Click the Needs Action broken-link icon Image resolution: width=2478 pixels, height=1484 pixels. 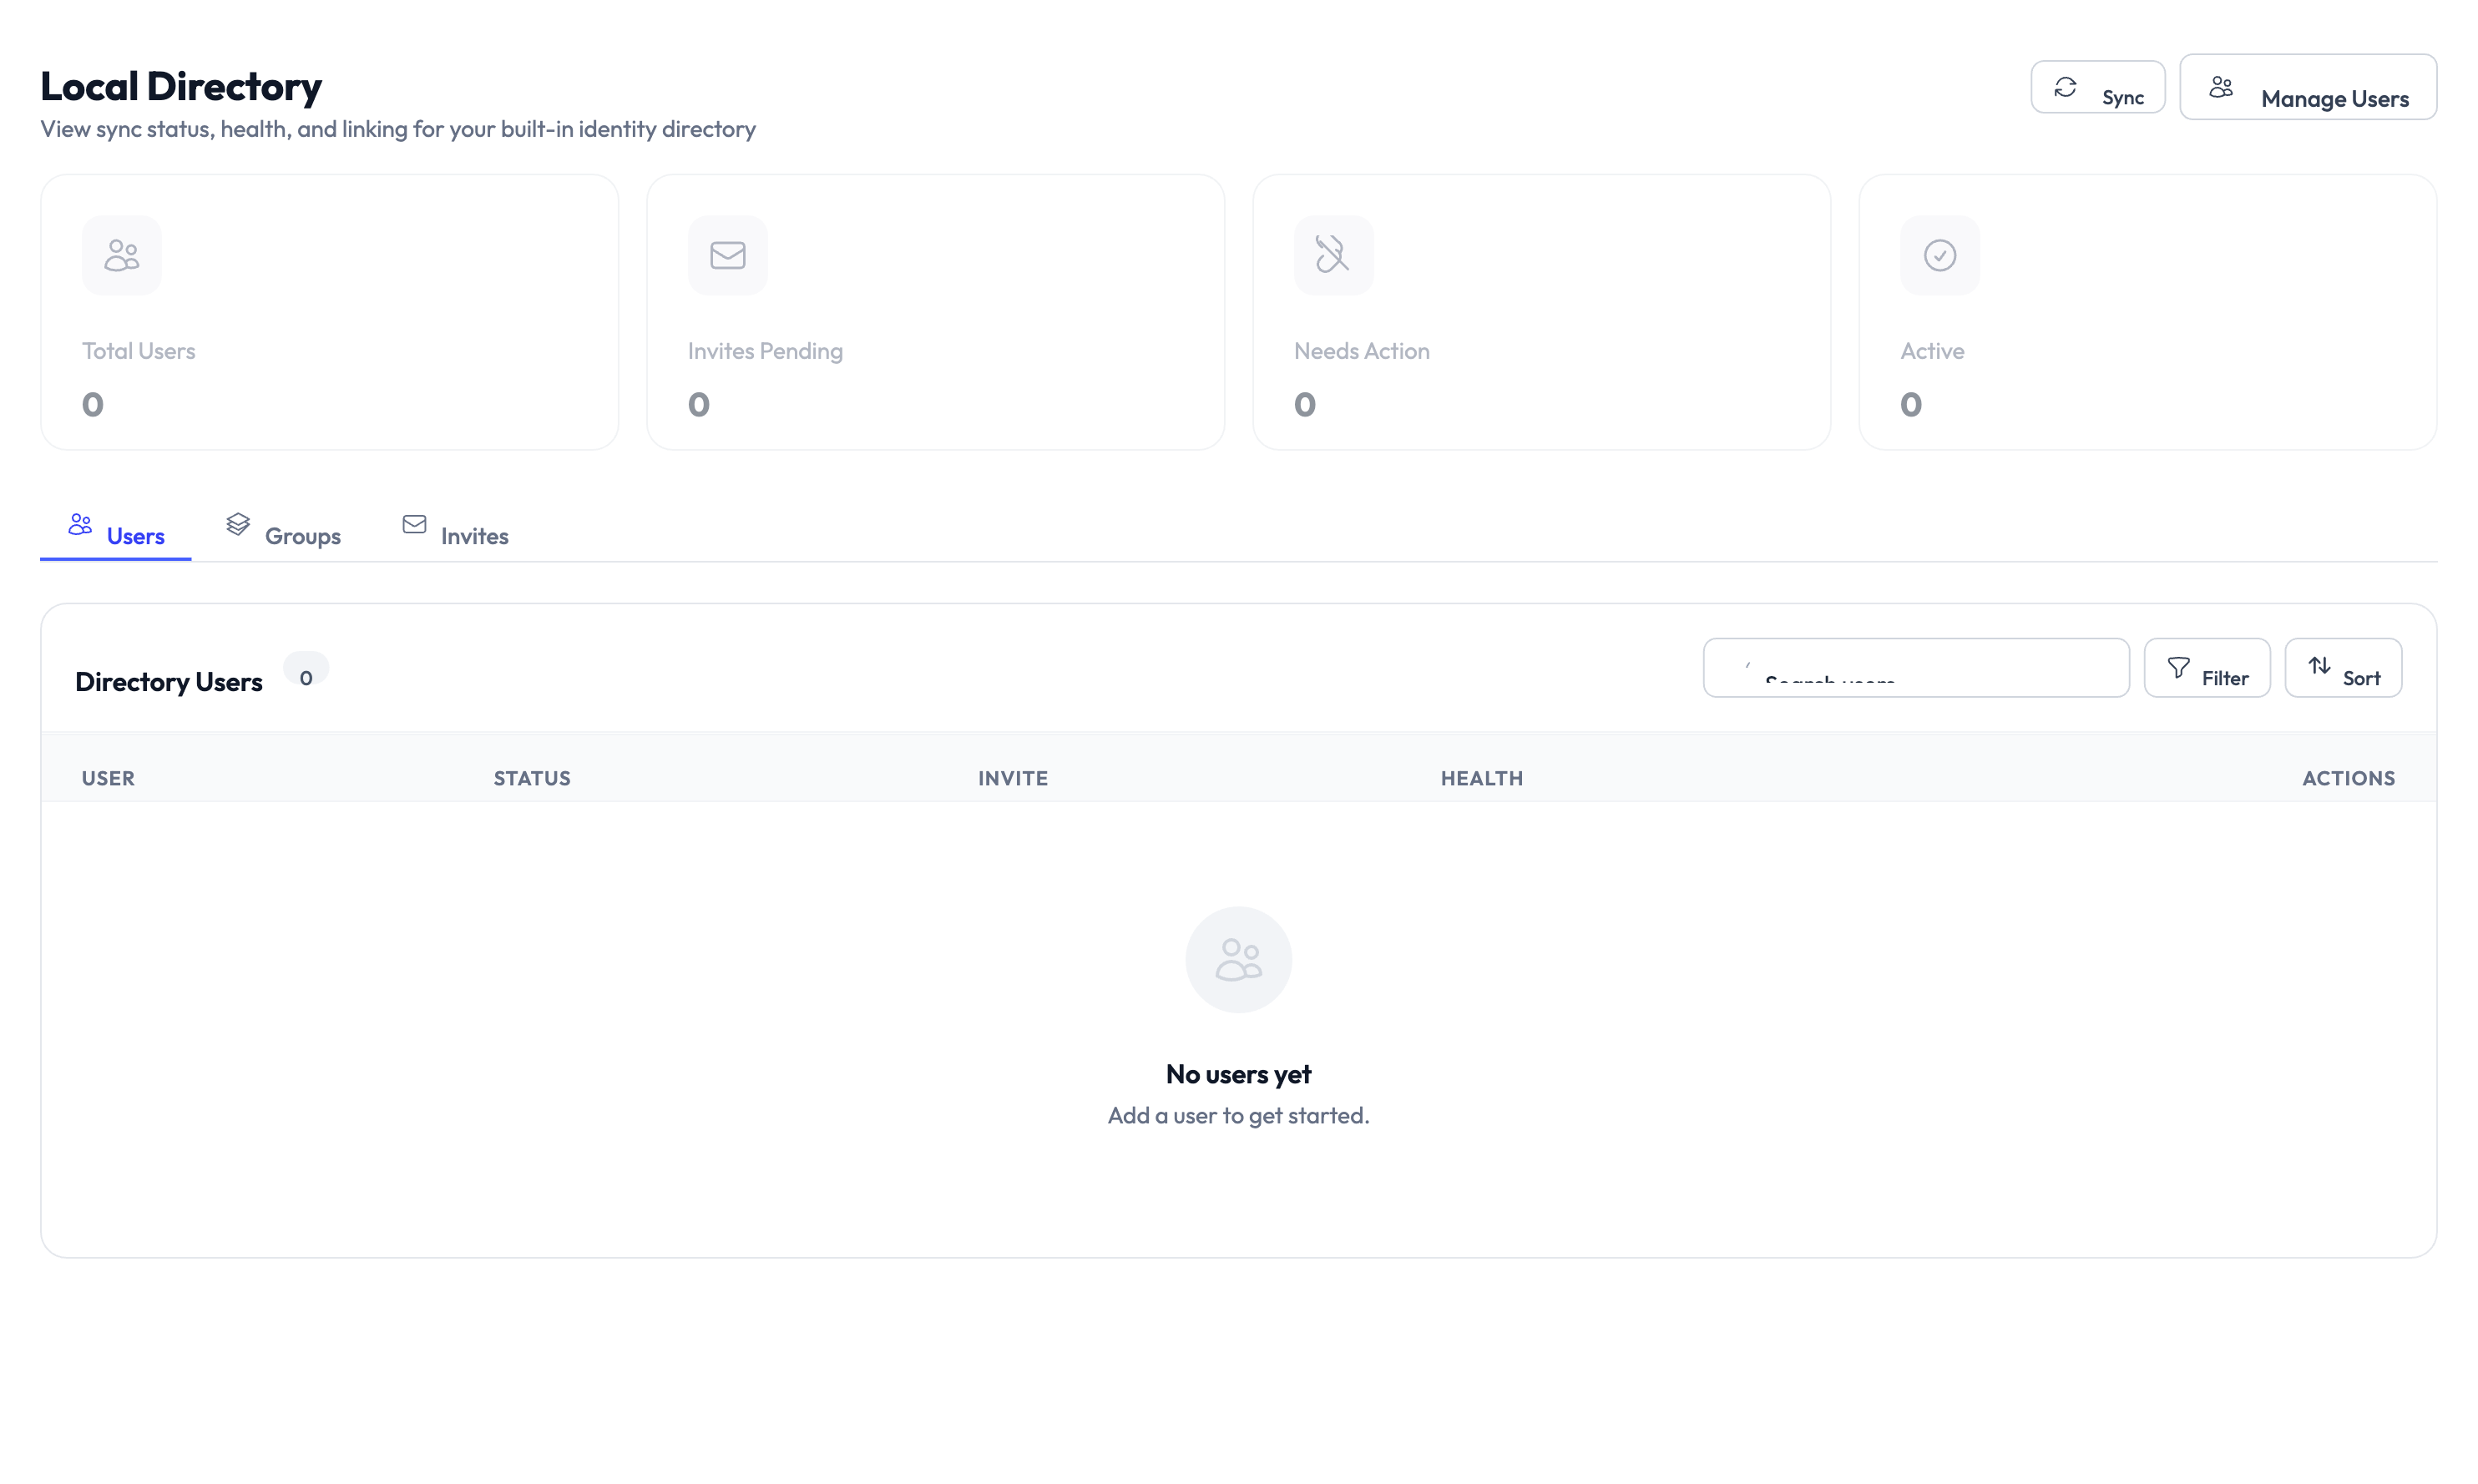click(x=1333, y=254)
